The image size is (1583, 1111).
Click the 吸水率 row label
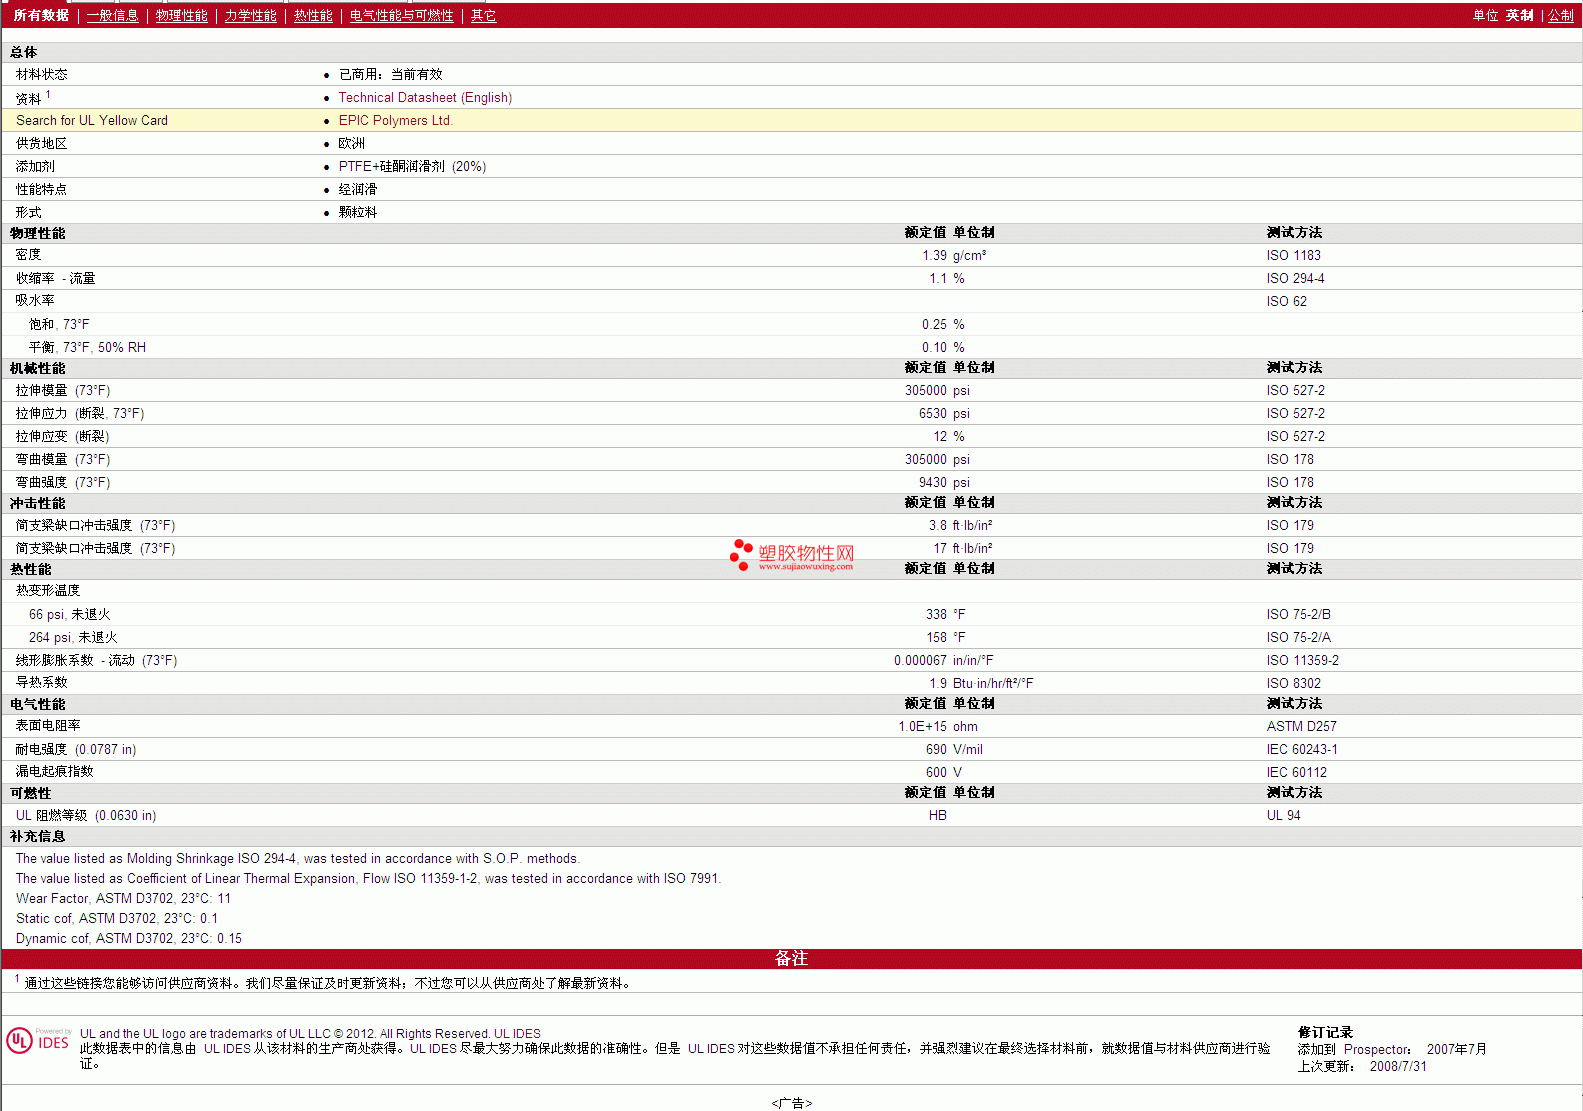pyautogui.click(x=35, y=301)
